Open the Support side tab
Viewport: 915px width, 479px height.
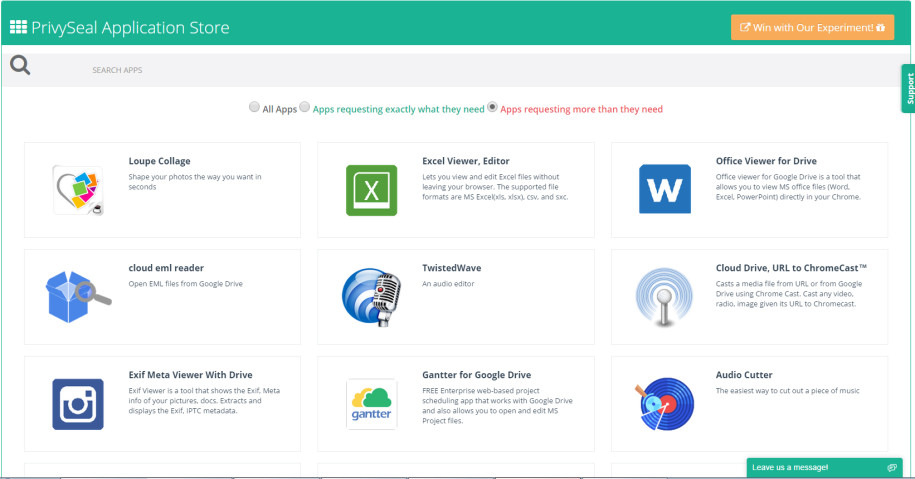(x=909, y=89)
